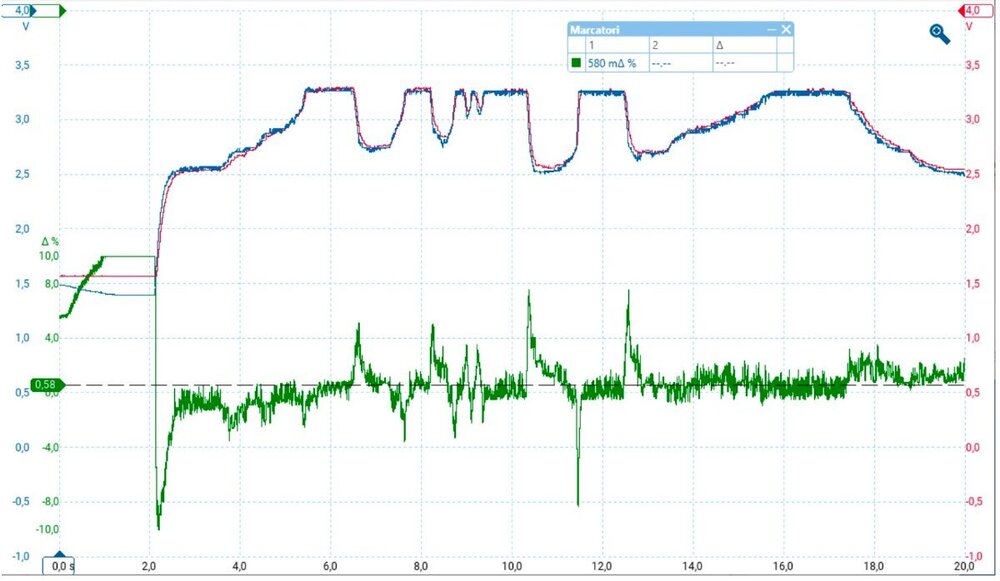Select the blue channel 4,0 ruler handle
Screen dimensions: 1000x581
[x=21, y=10]
